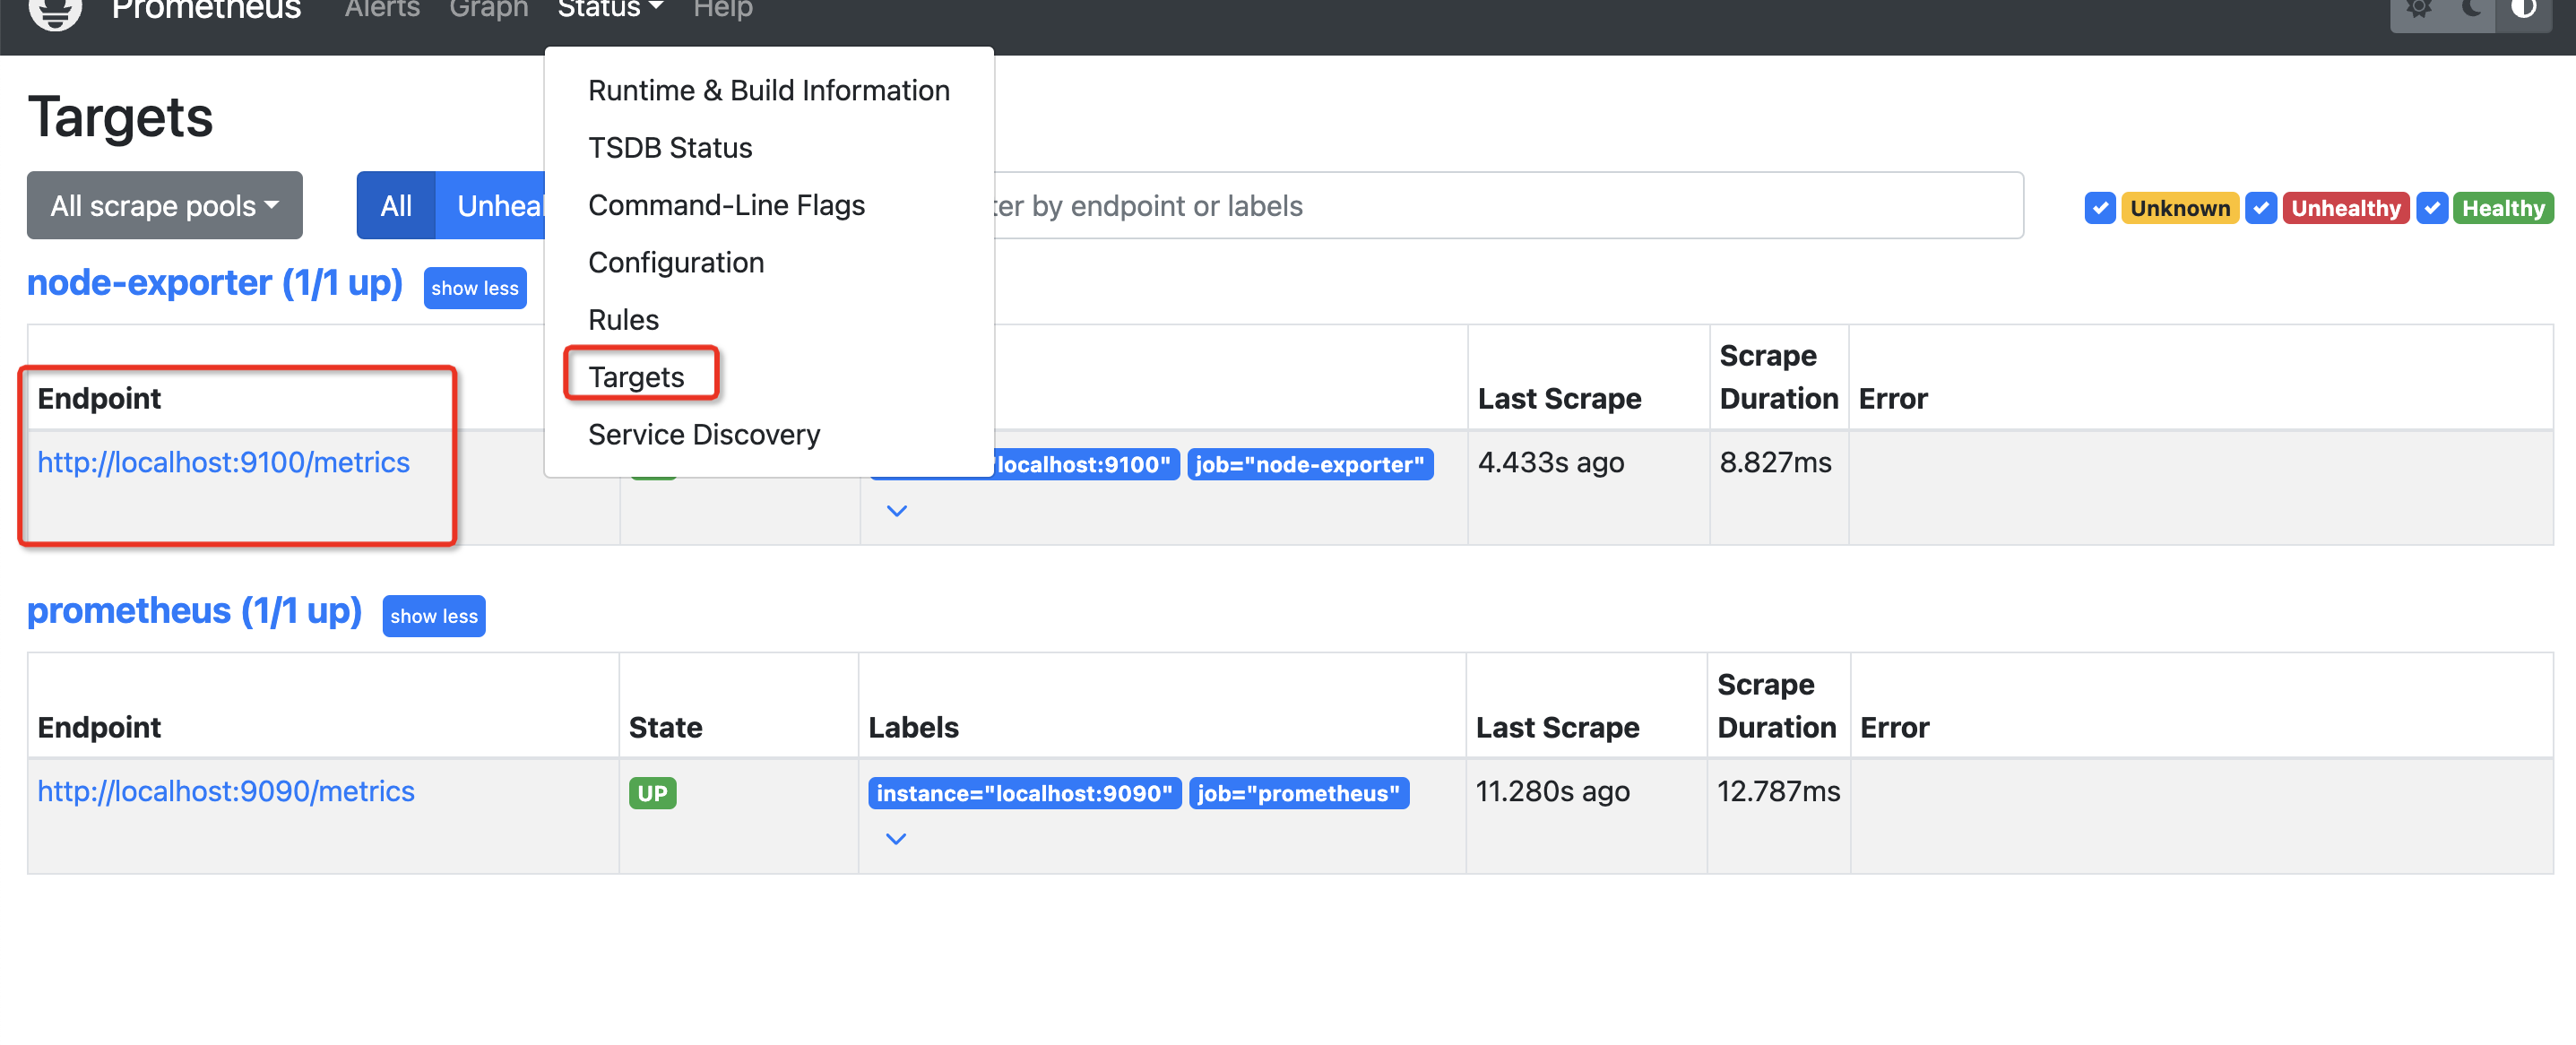Click the UP state badge for prometheus

pos(652,794)
